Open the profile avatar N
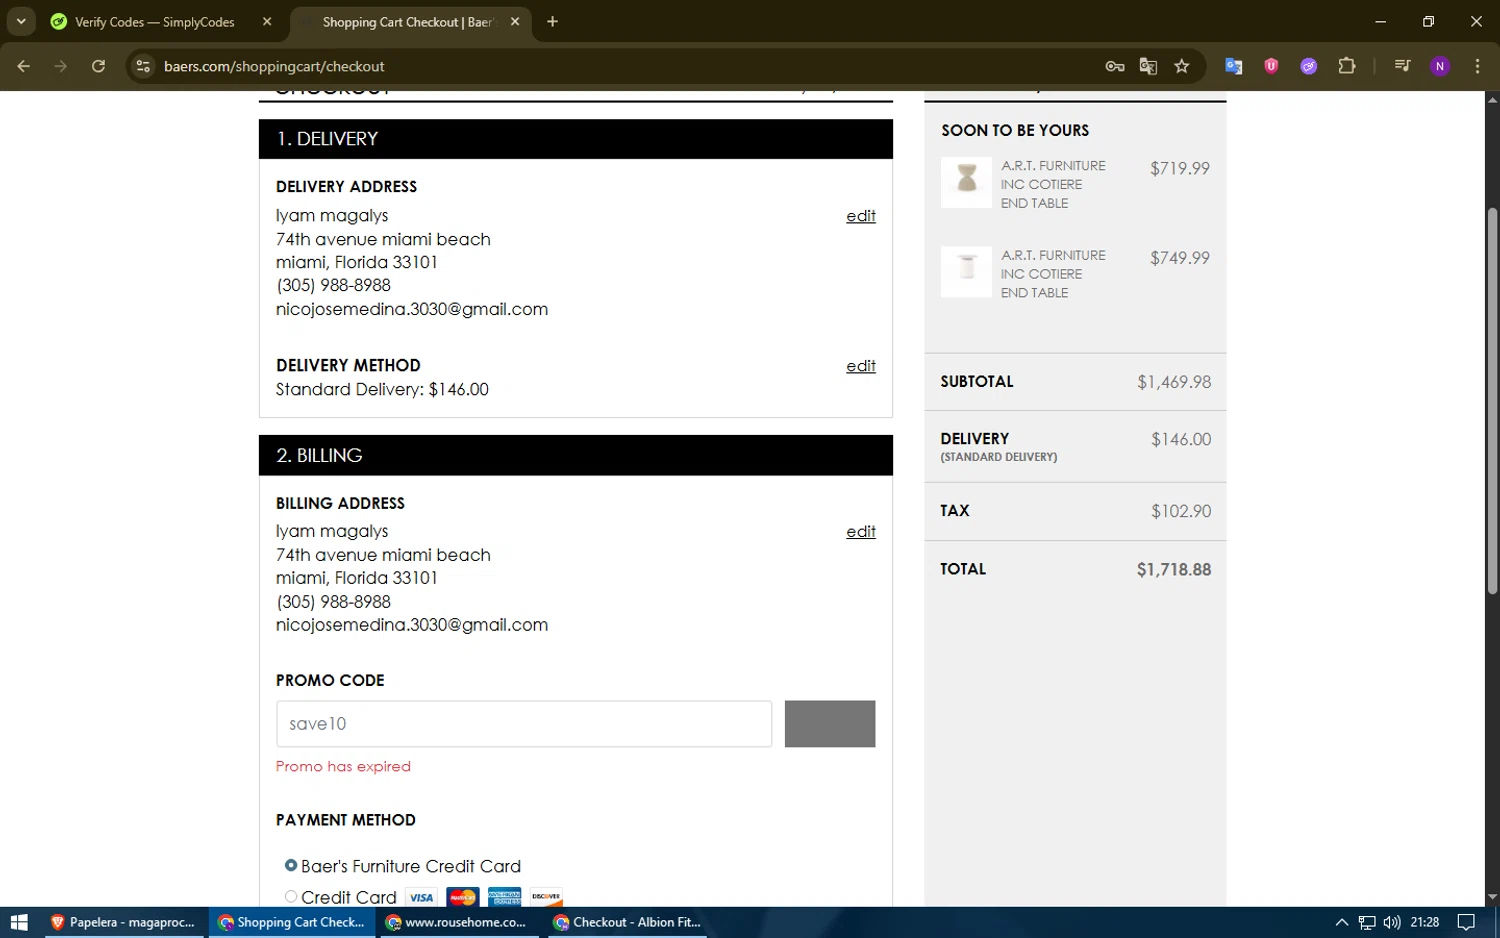 [1440, 66]
